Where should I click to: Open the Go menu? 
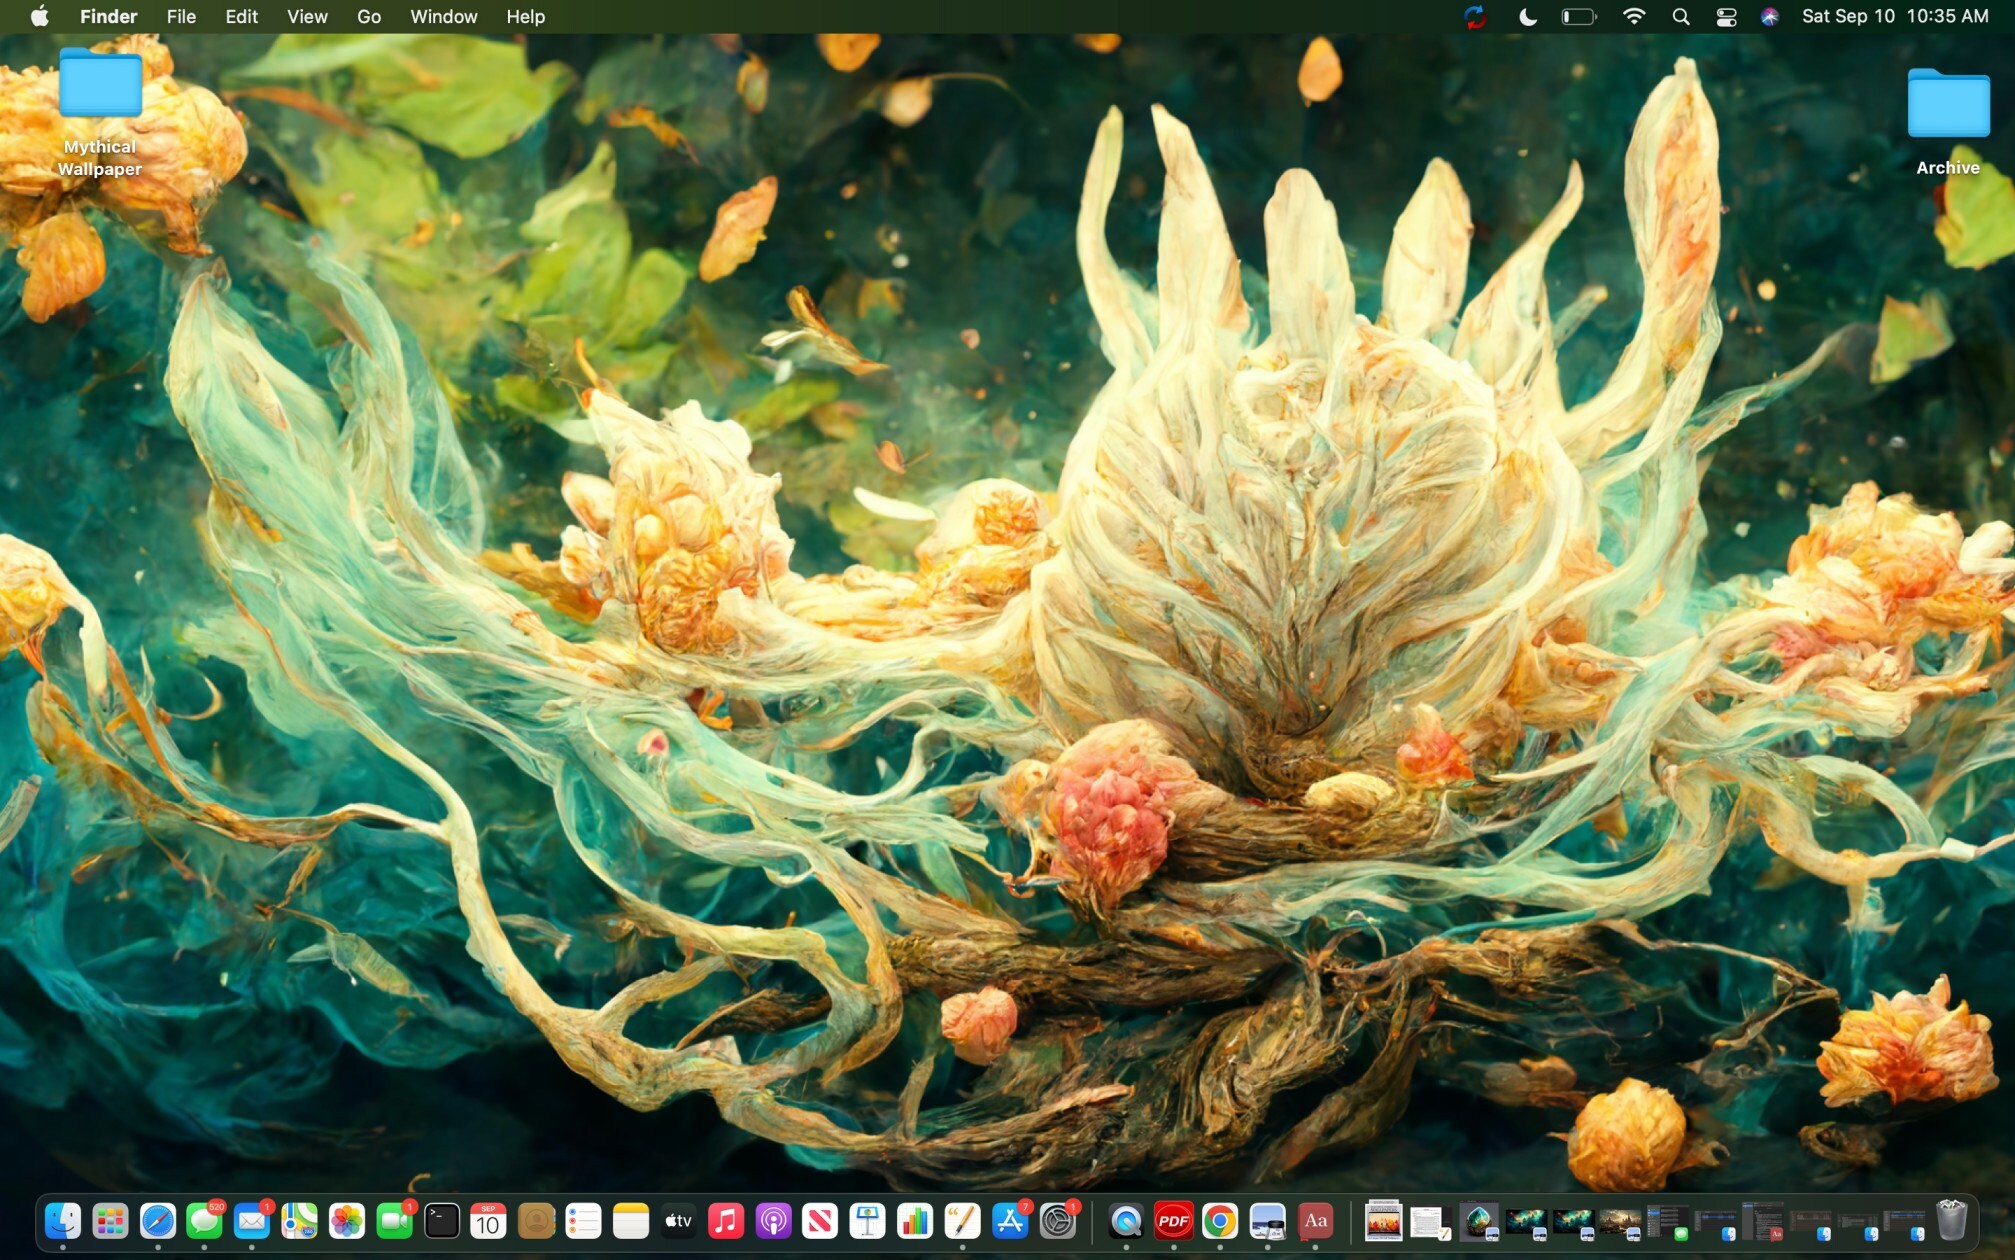pos(368,16)
